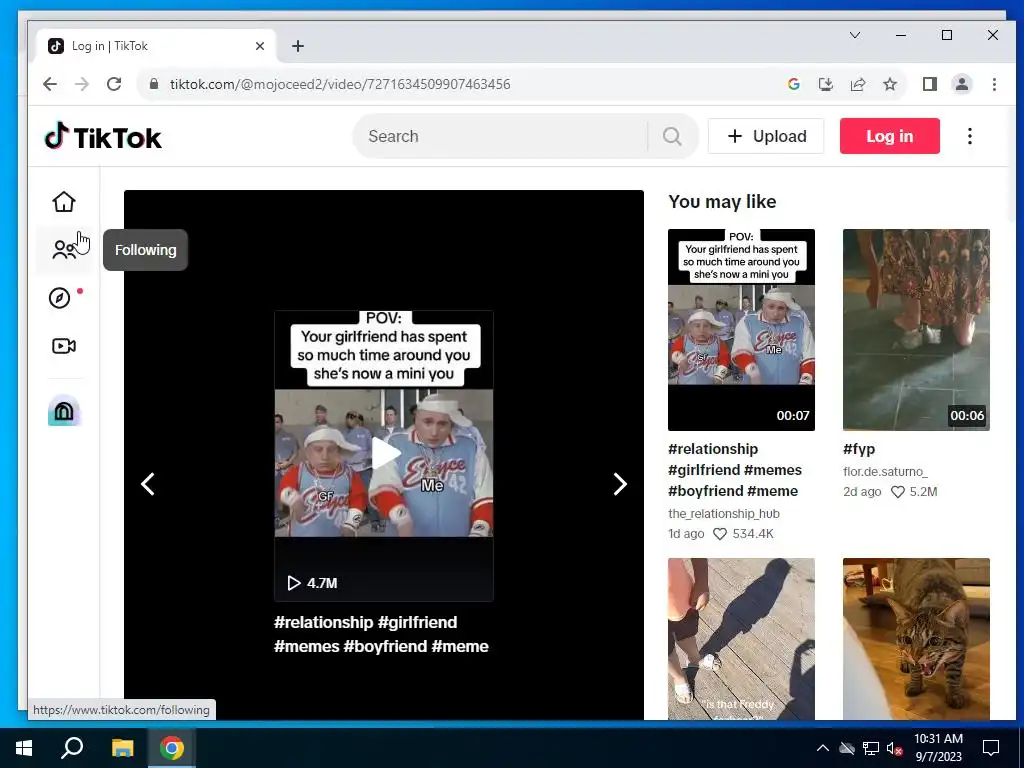Open the sidebar profile avatar icon
Image resolution: width=1024 pixels, height=768 pixels.
point(64,410)
